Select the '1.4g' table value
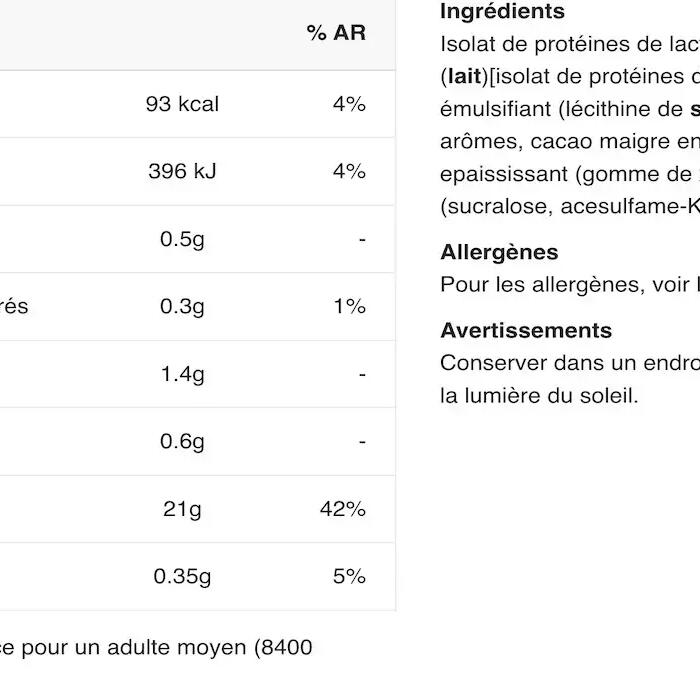 point(182,374)
